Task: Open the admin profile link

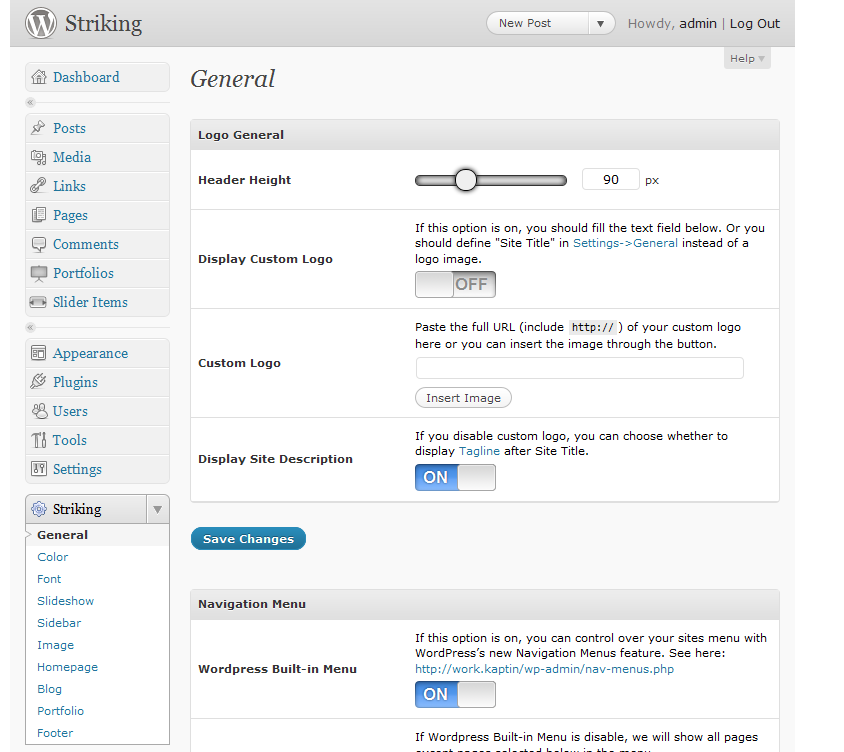Action: (698, 24)
